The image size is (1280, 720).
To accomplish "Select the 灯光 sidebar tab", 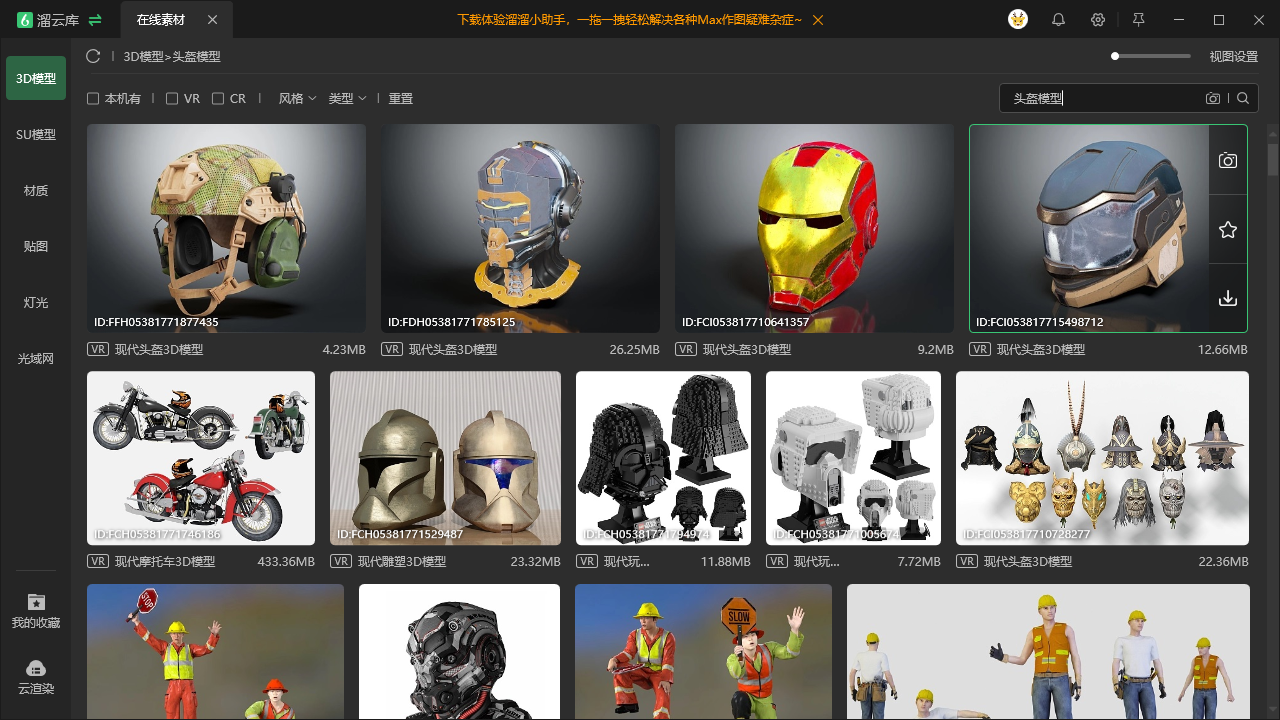I will click(36, 302).
